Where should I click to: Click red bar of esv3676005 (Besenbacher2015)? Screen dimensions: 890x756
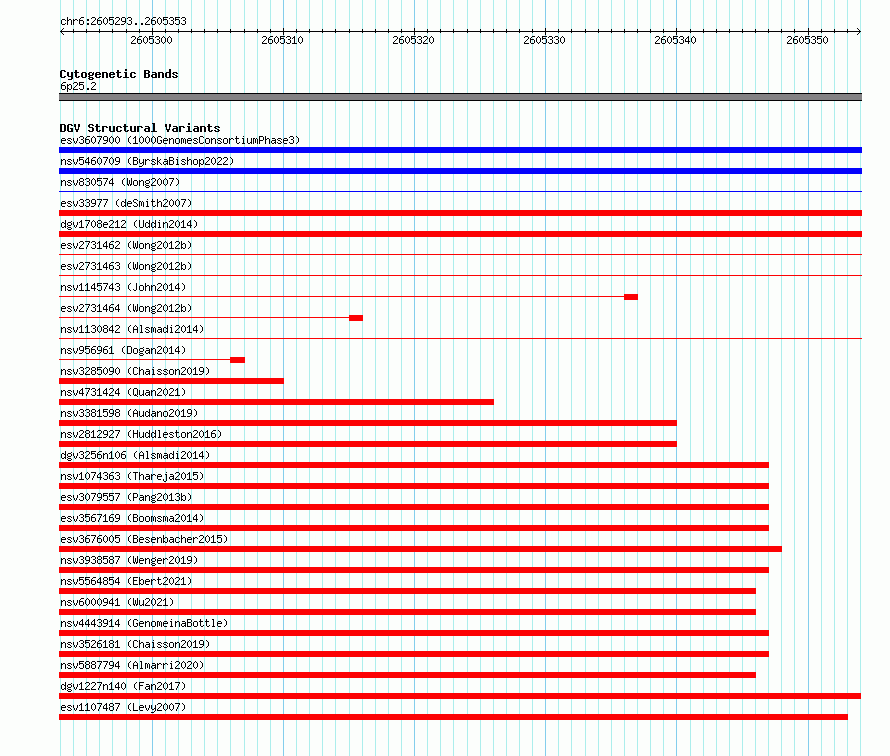click(x=421, y=549)
